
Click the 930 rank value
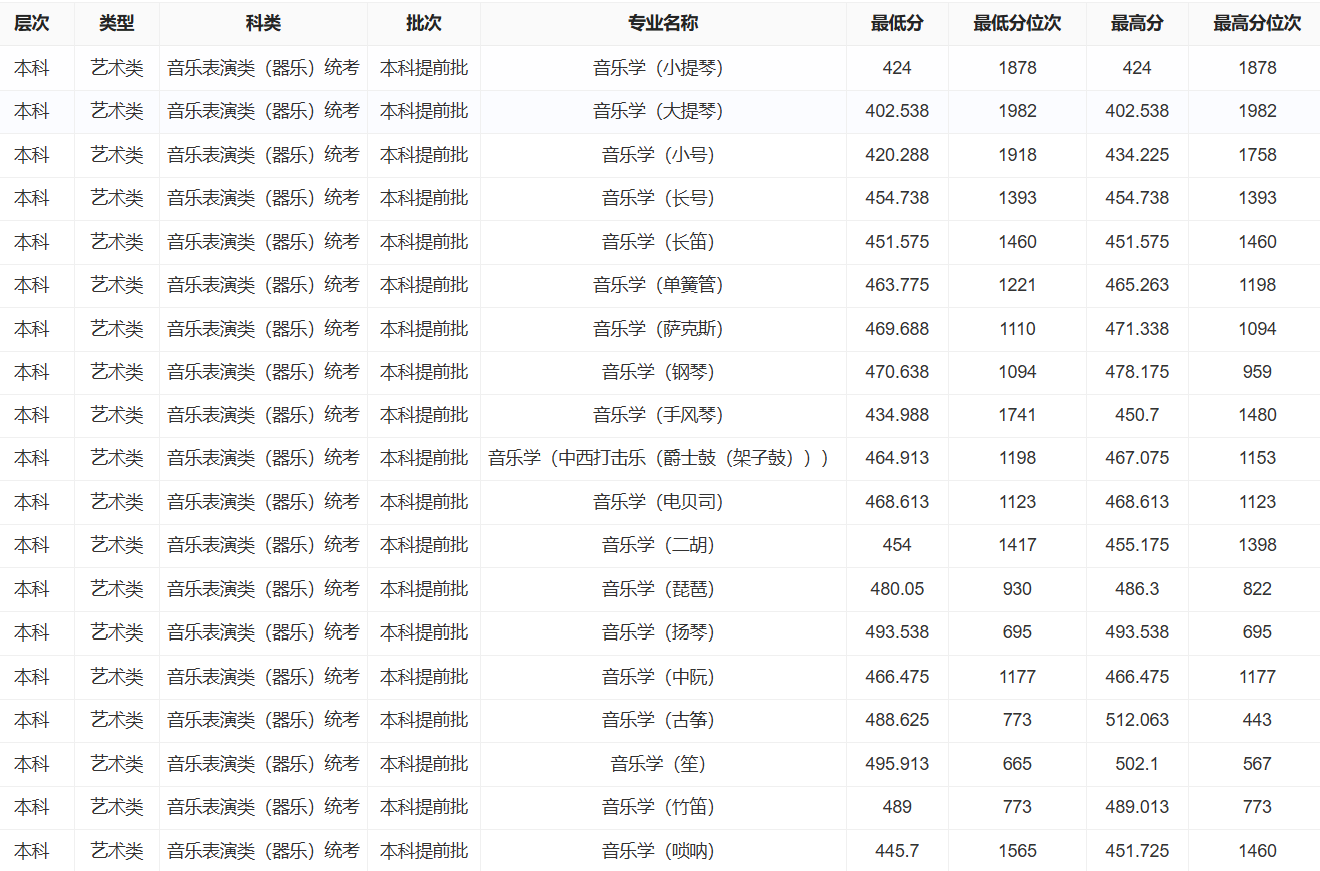click(x=1017, y=589)
